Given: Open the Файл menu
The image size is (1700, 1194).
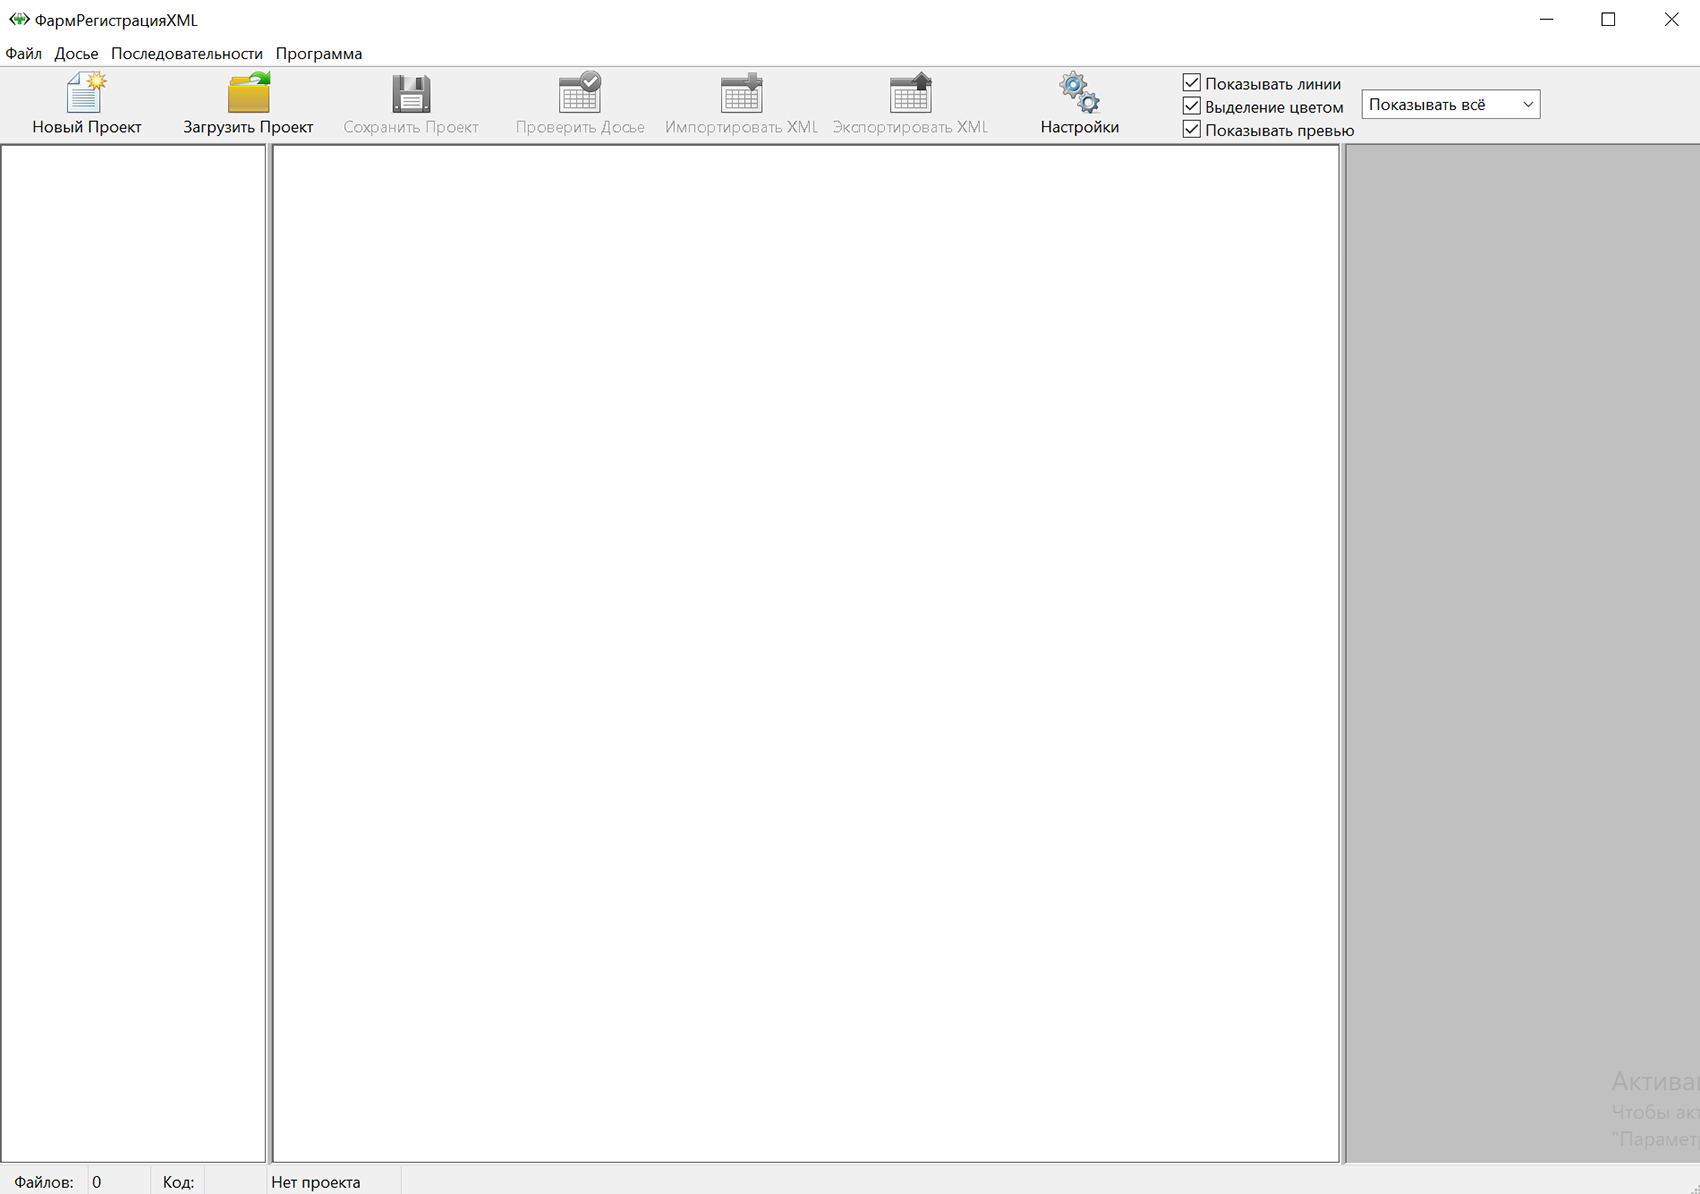Looking at the screenshot, I should (x=24, y=54).
